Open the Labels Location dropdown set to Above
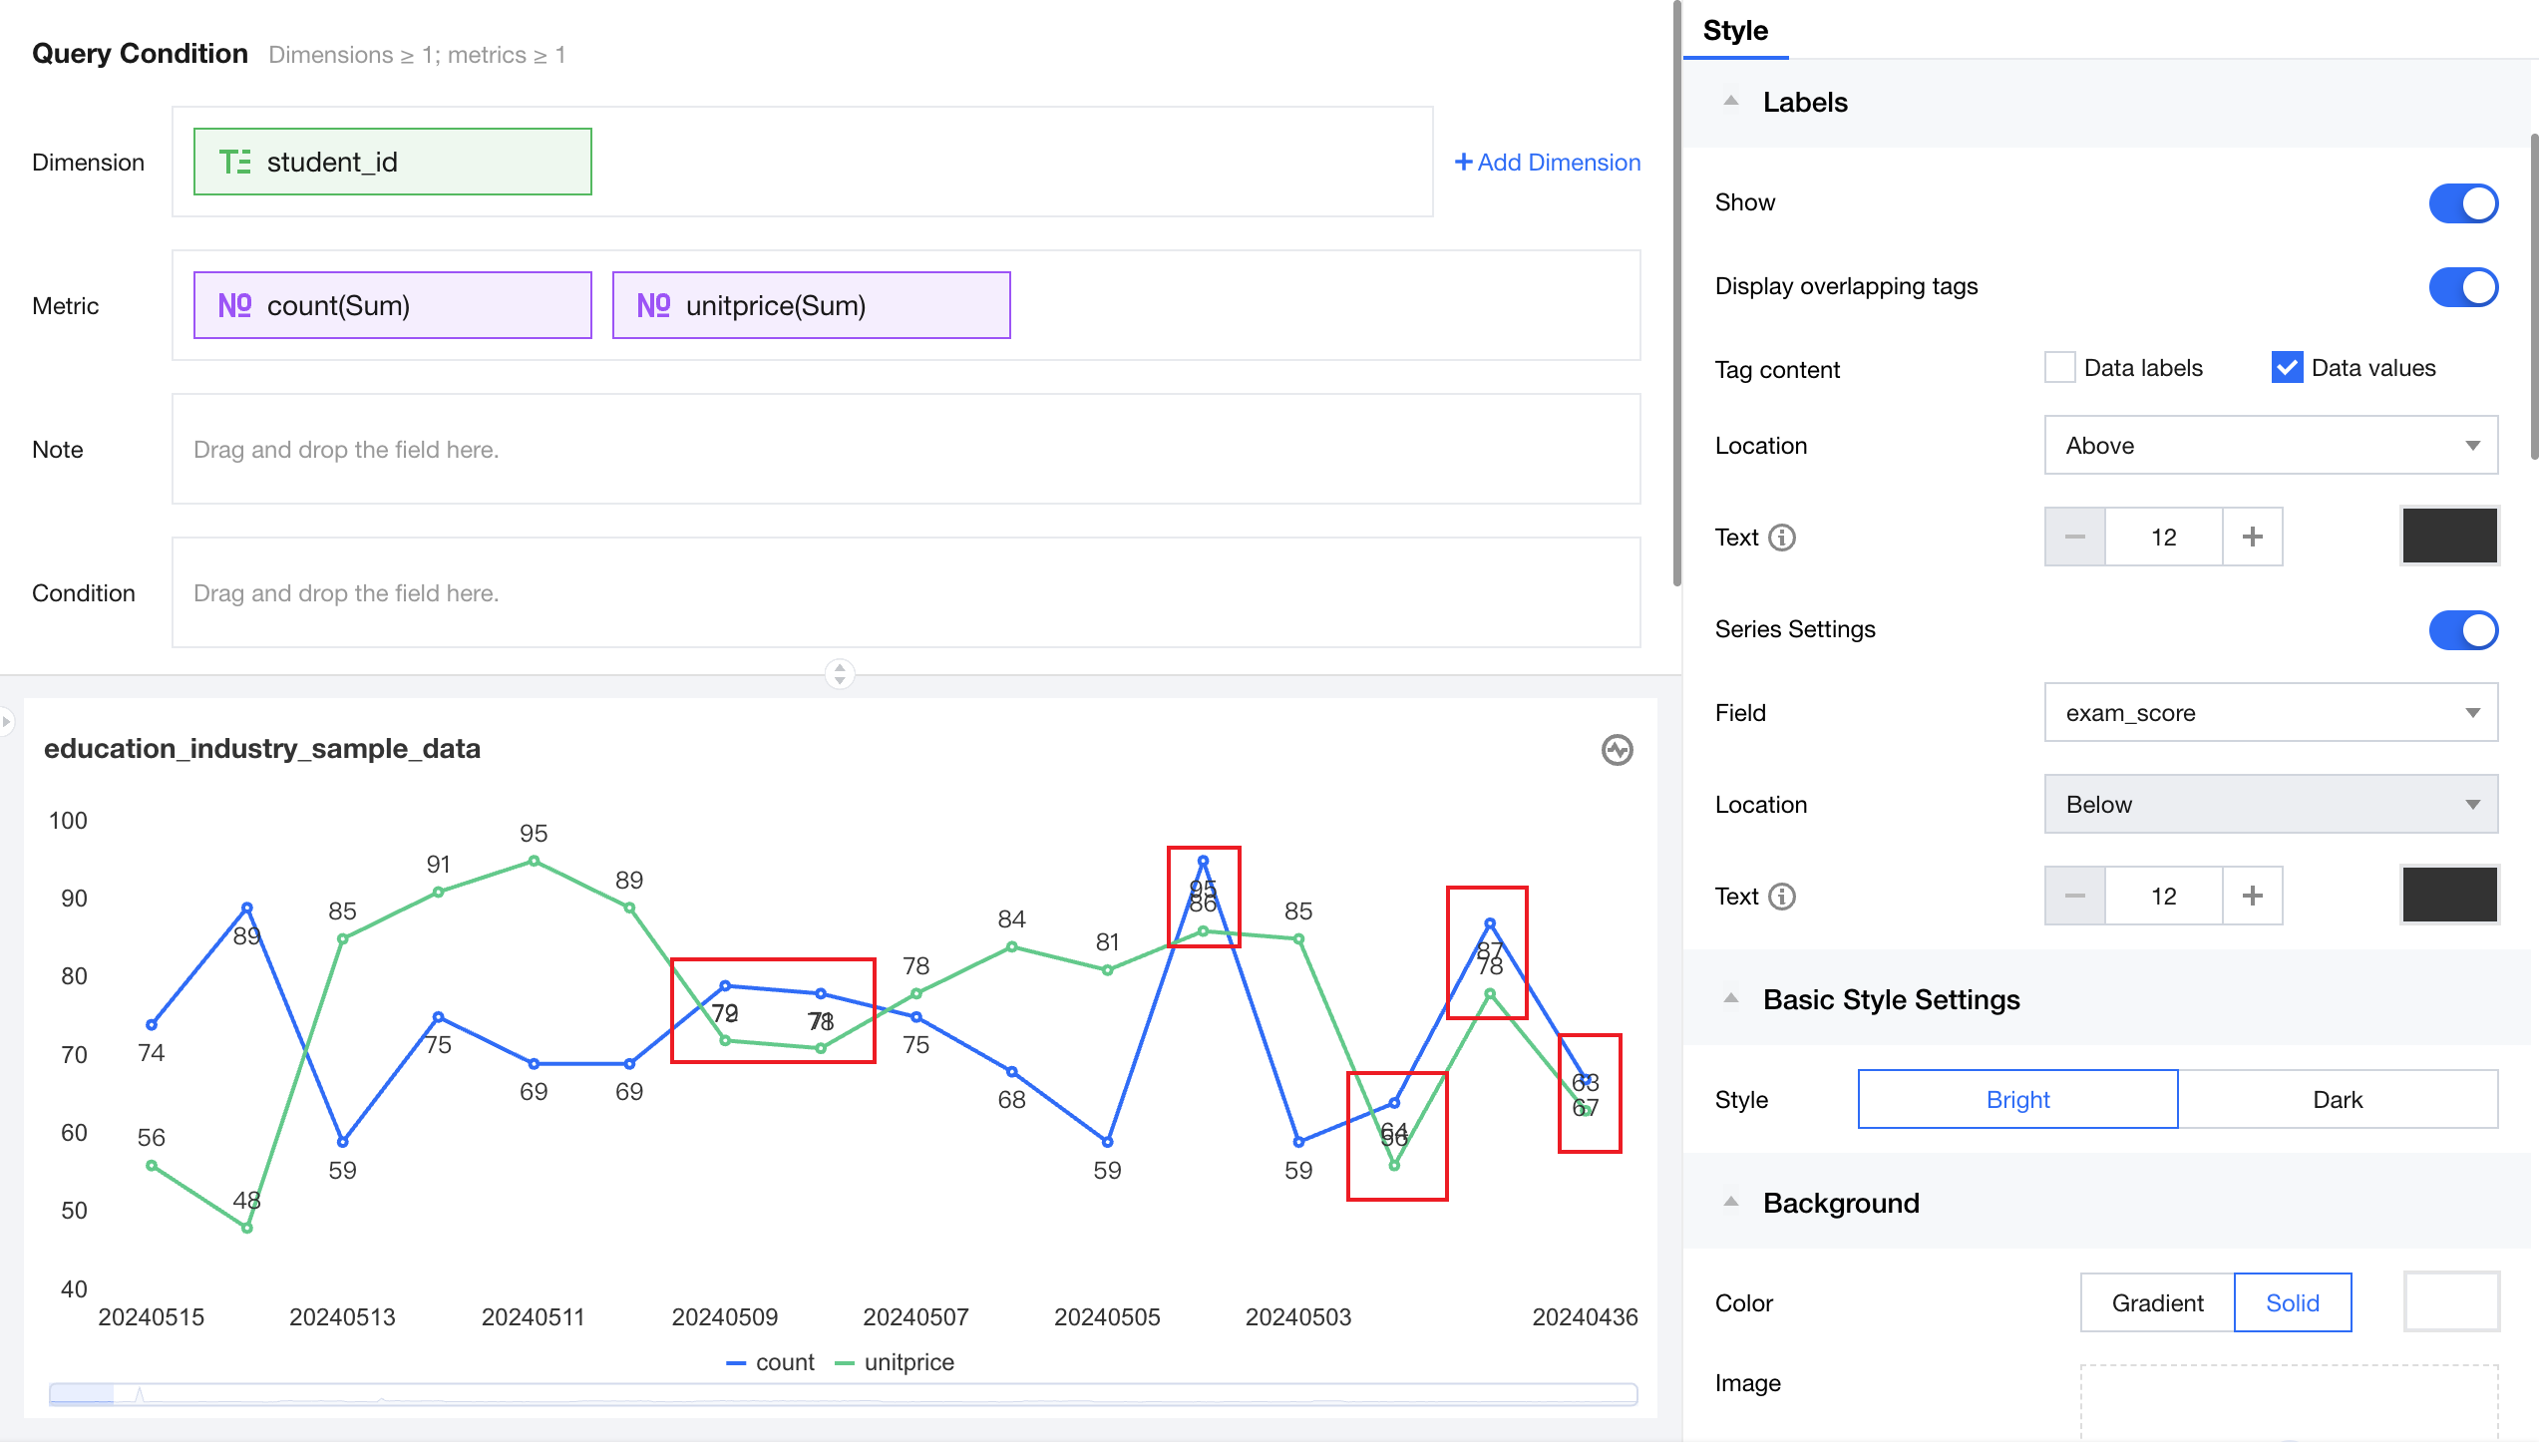The height and width of the screenshot is (1456, 2539). 2270,446
